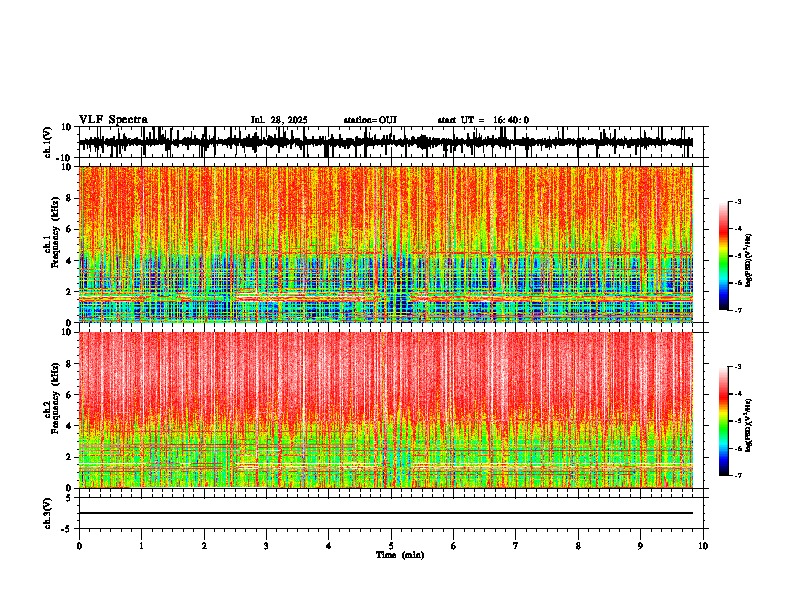Click the '5' tick on the time axis

(x=391, y=546)
